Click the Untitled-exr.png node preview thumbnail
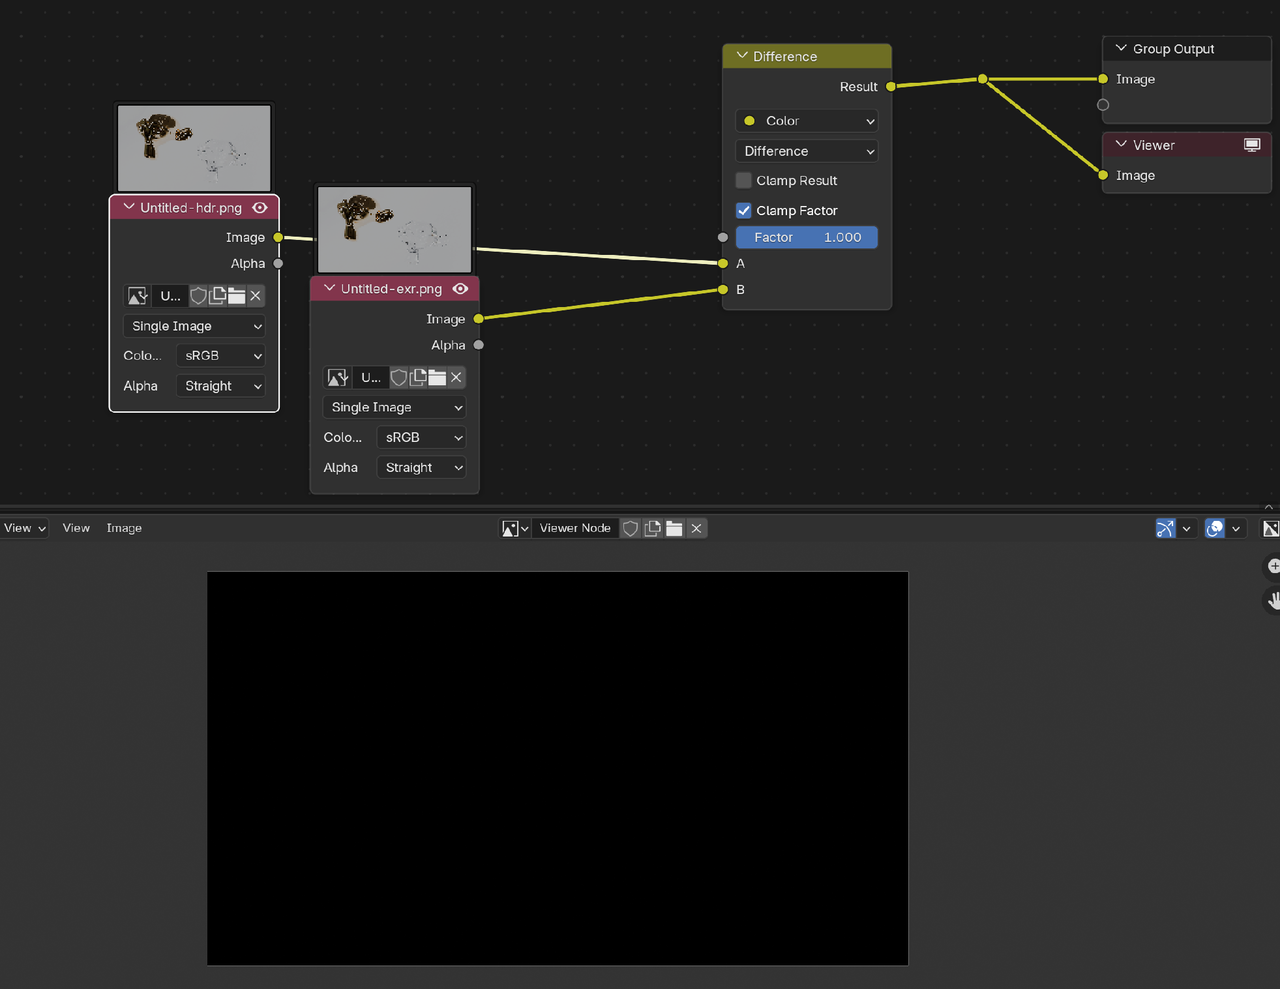This screenshot has width=1280, height=989. point(394,229)
